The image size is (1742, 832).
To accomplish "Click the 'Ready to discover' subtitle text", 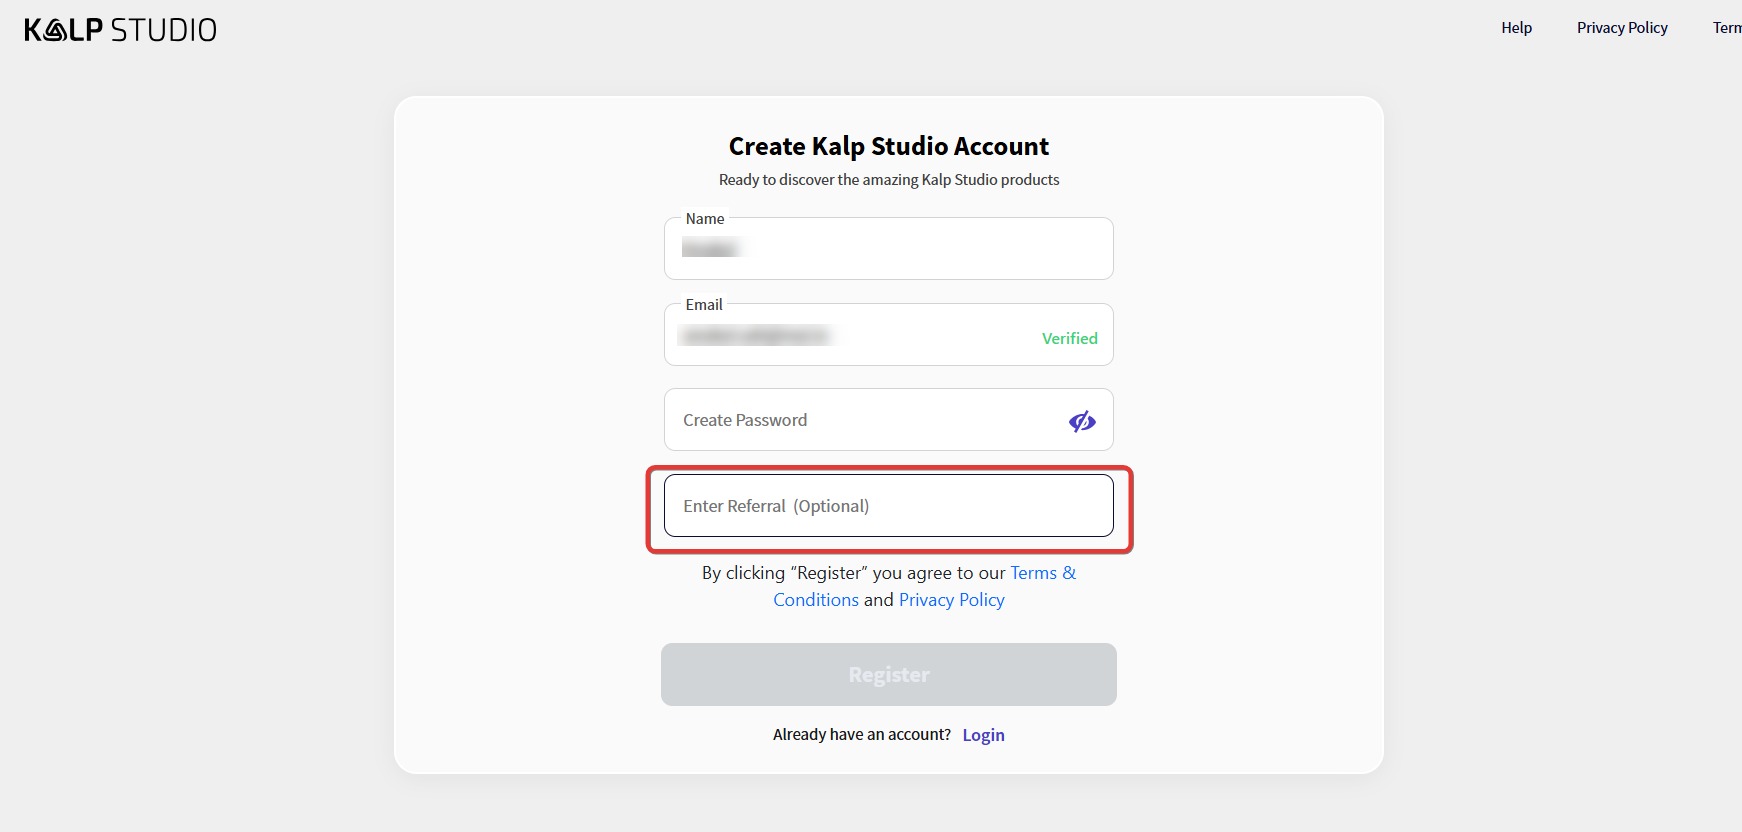I will coord(888,180).
